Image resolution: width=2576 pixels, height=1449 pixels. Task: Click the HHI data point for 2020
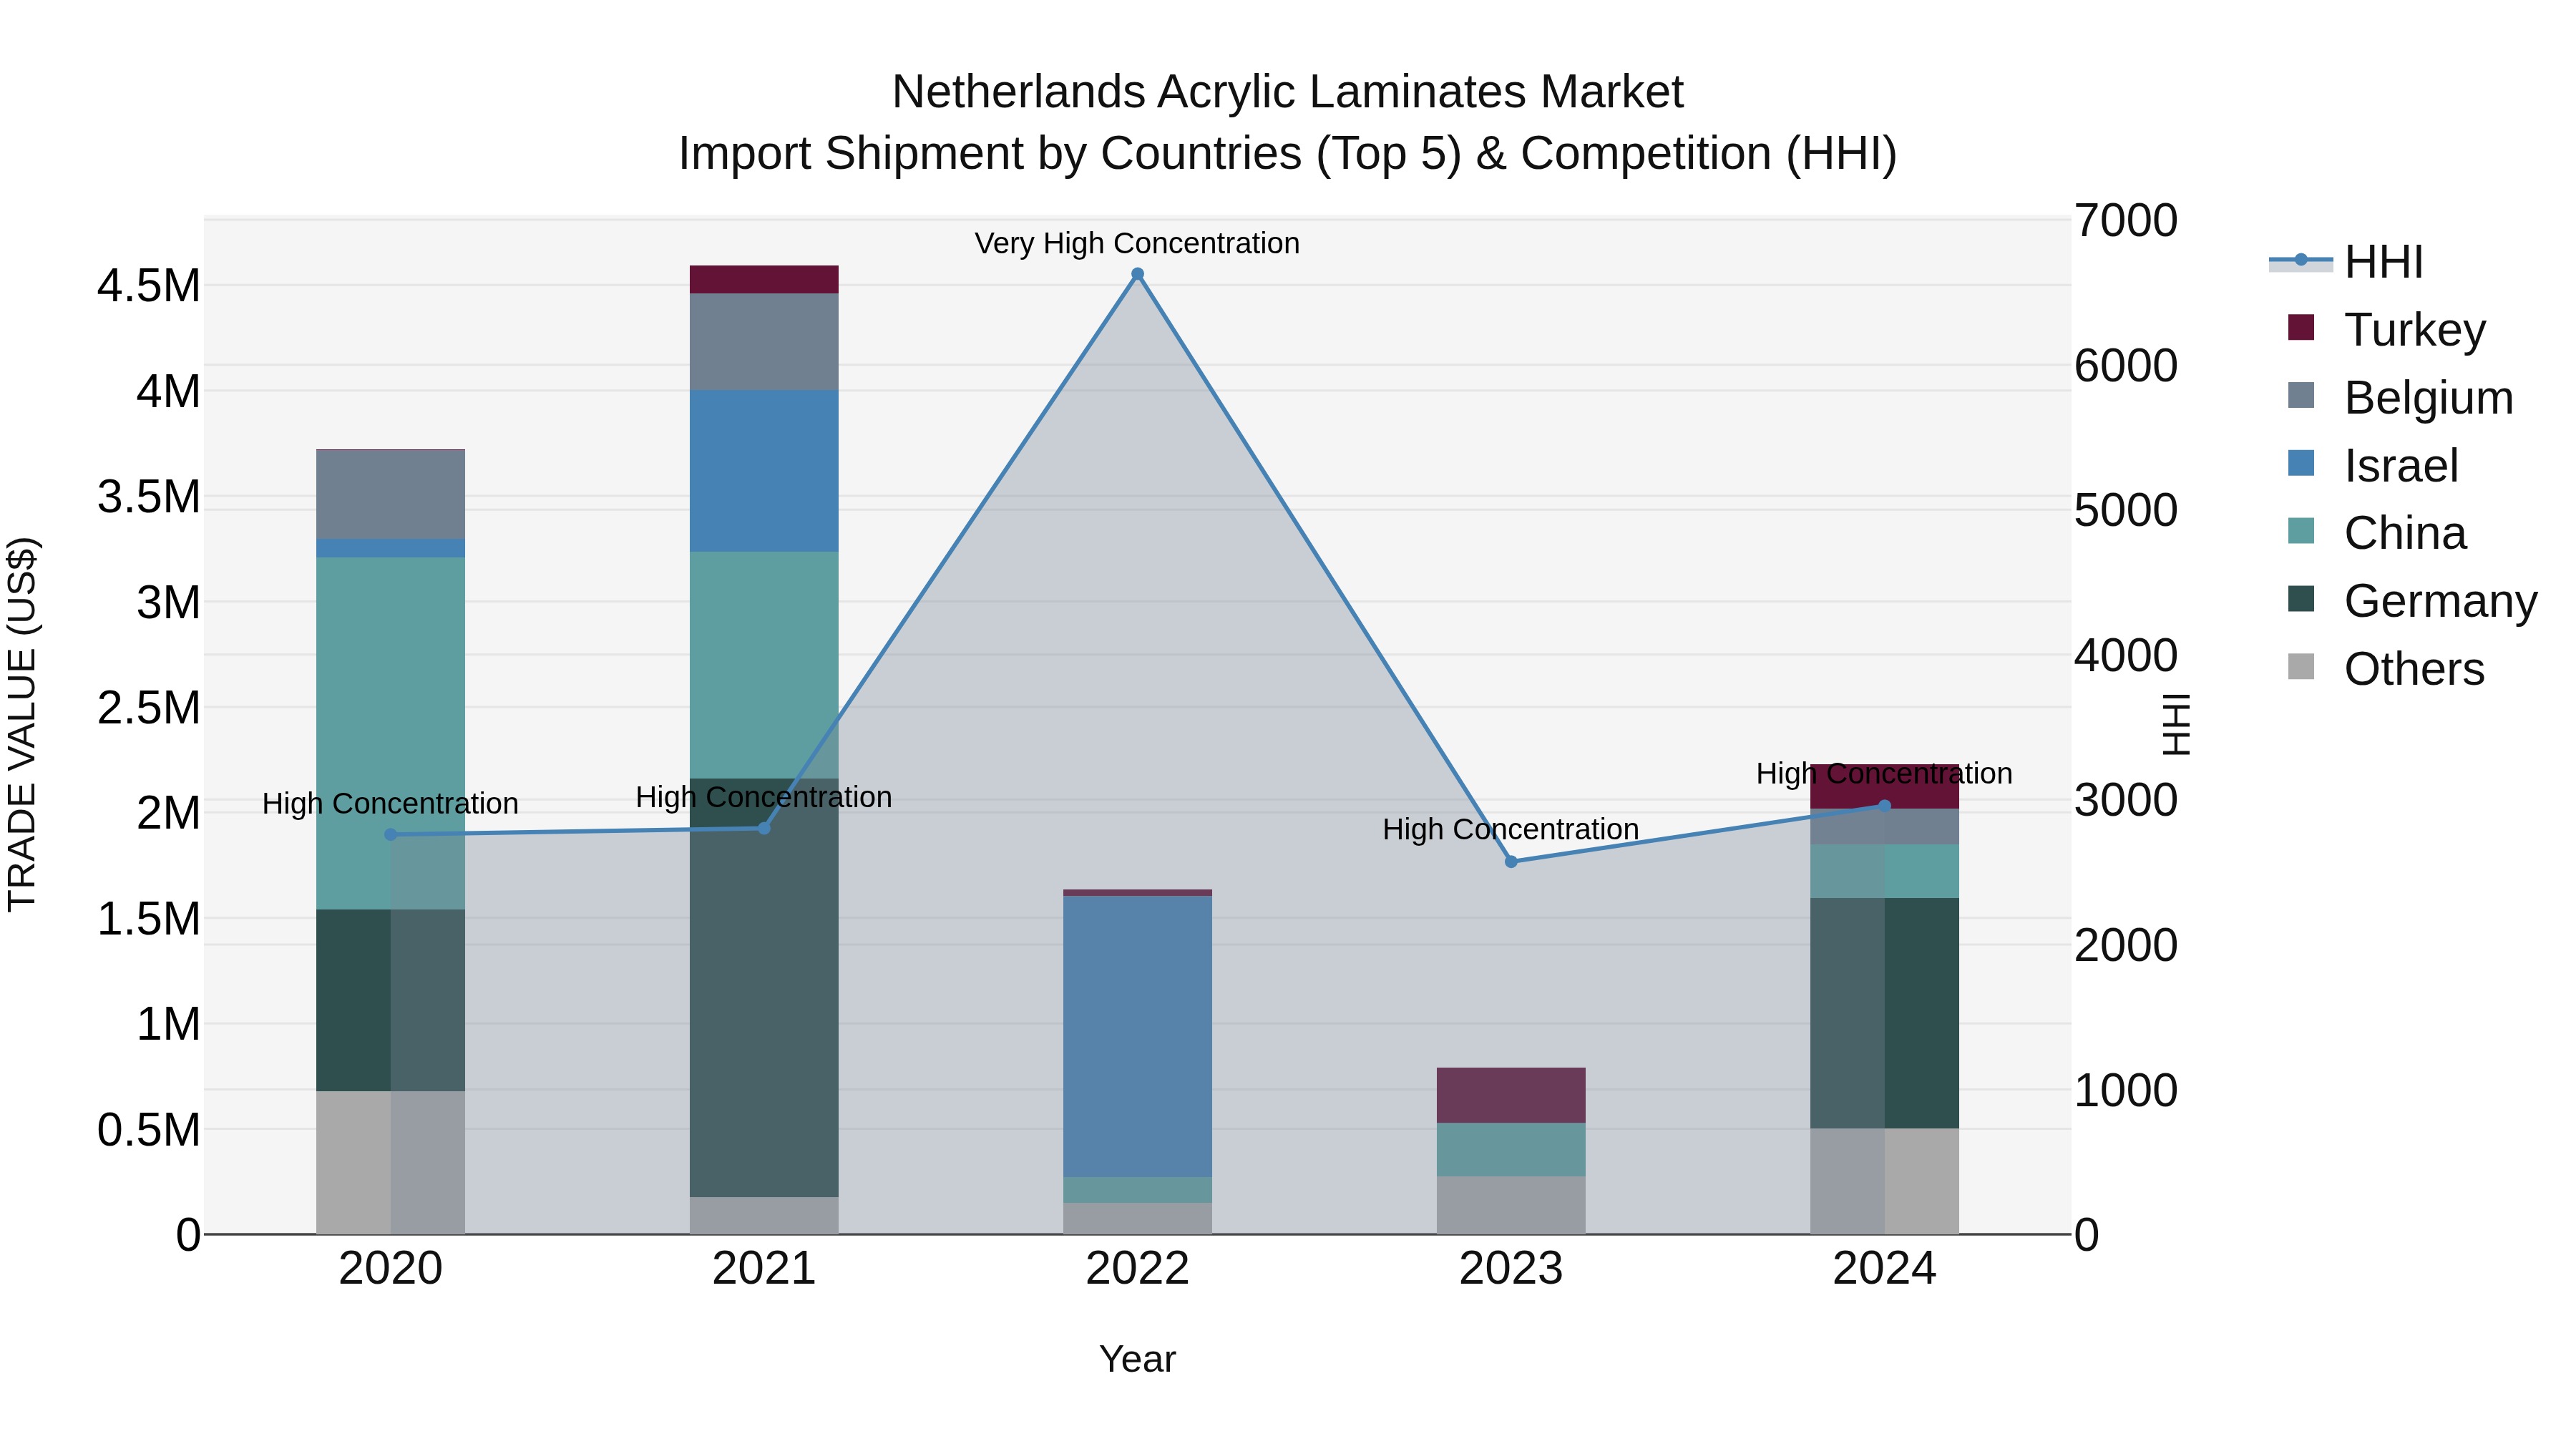point(390,834)
